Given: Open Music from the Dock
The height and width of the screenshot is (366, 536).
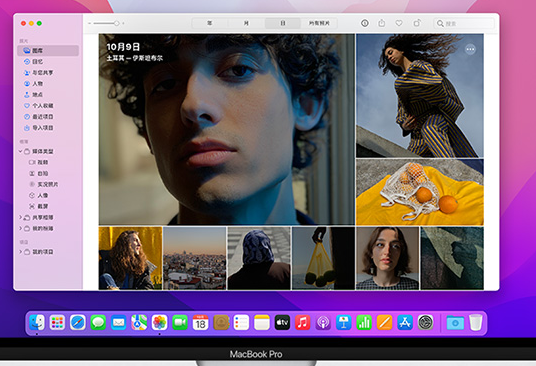Looking at the screenshot, I should coord(303,322).
